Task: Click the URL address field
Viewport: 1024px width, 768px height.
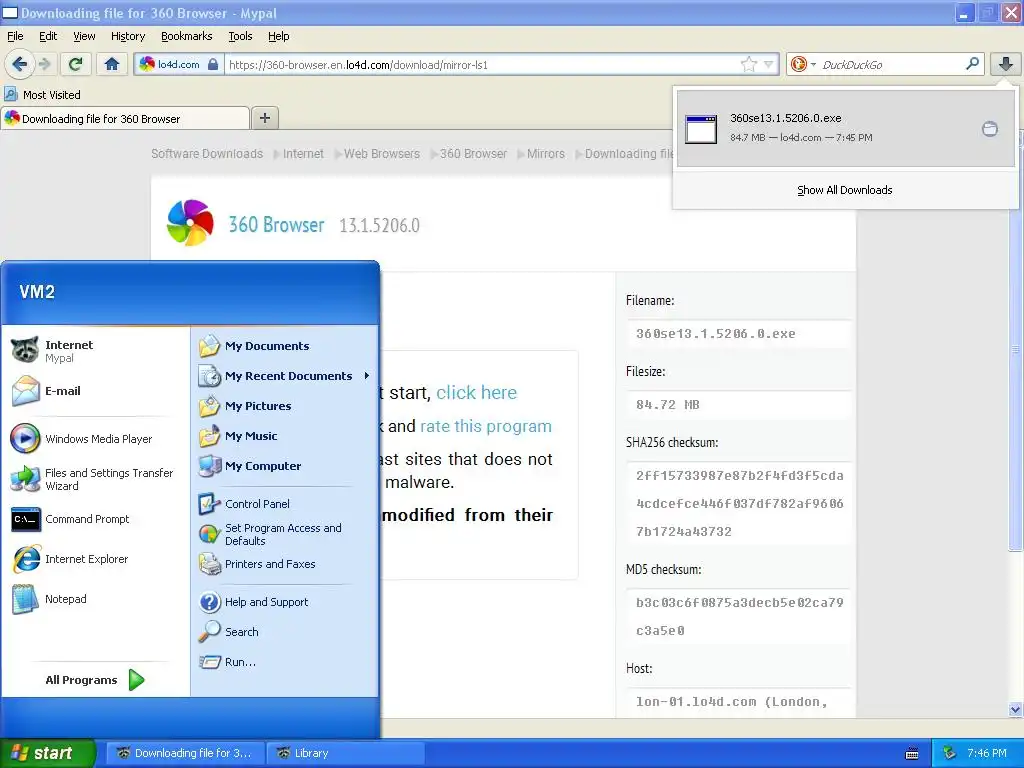Action: 482,64
